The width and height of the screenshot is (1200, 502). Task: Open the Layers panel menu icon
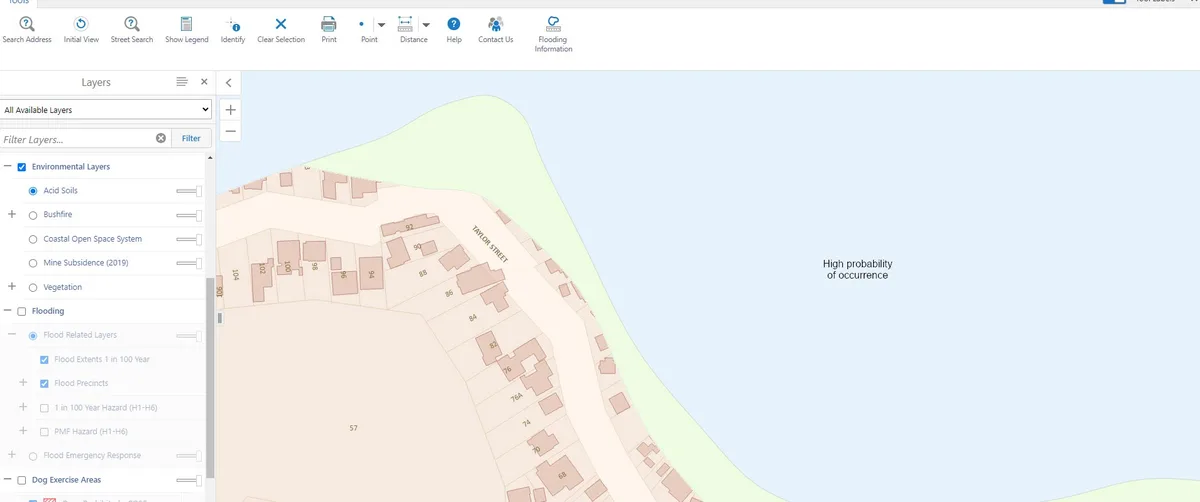tap(181, 82)
